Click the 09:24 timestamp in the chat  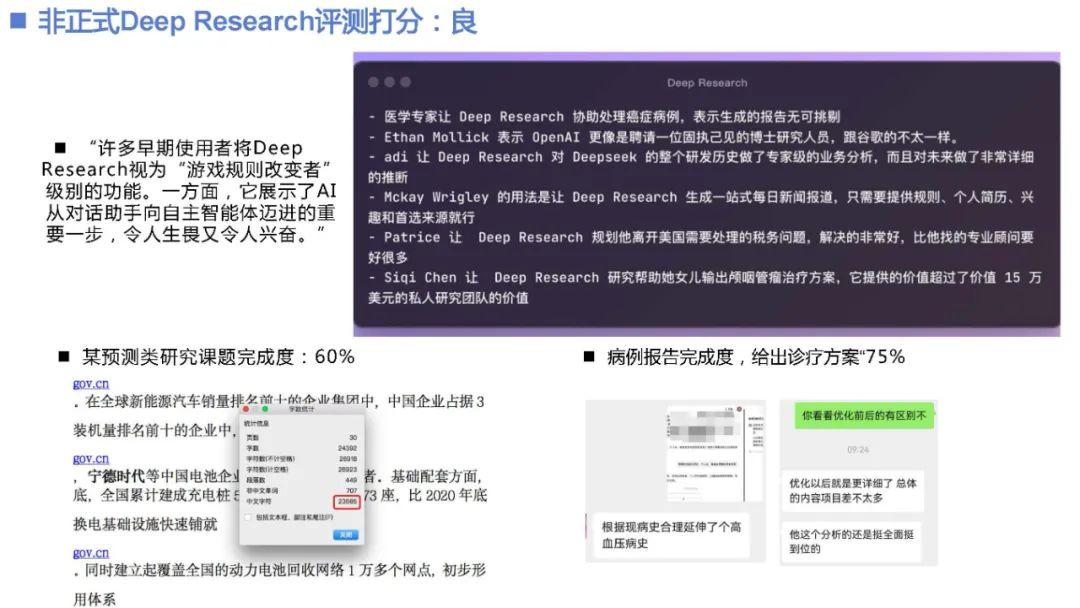coord(857,450)
